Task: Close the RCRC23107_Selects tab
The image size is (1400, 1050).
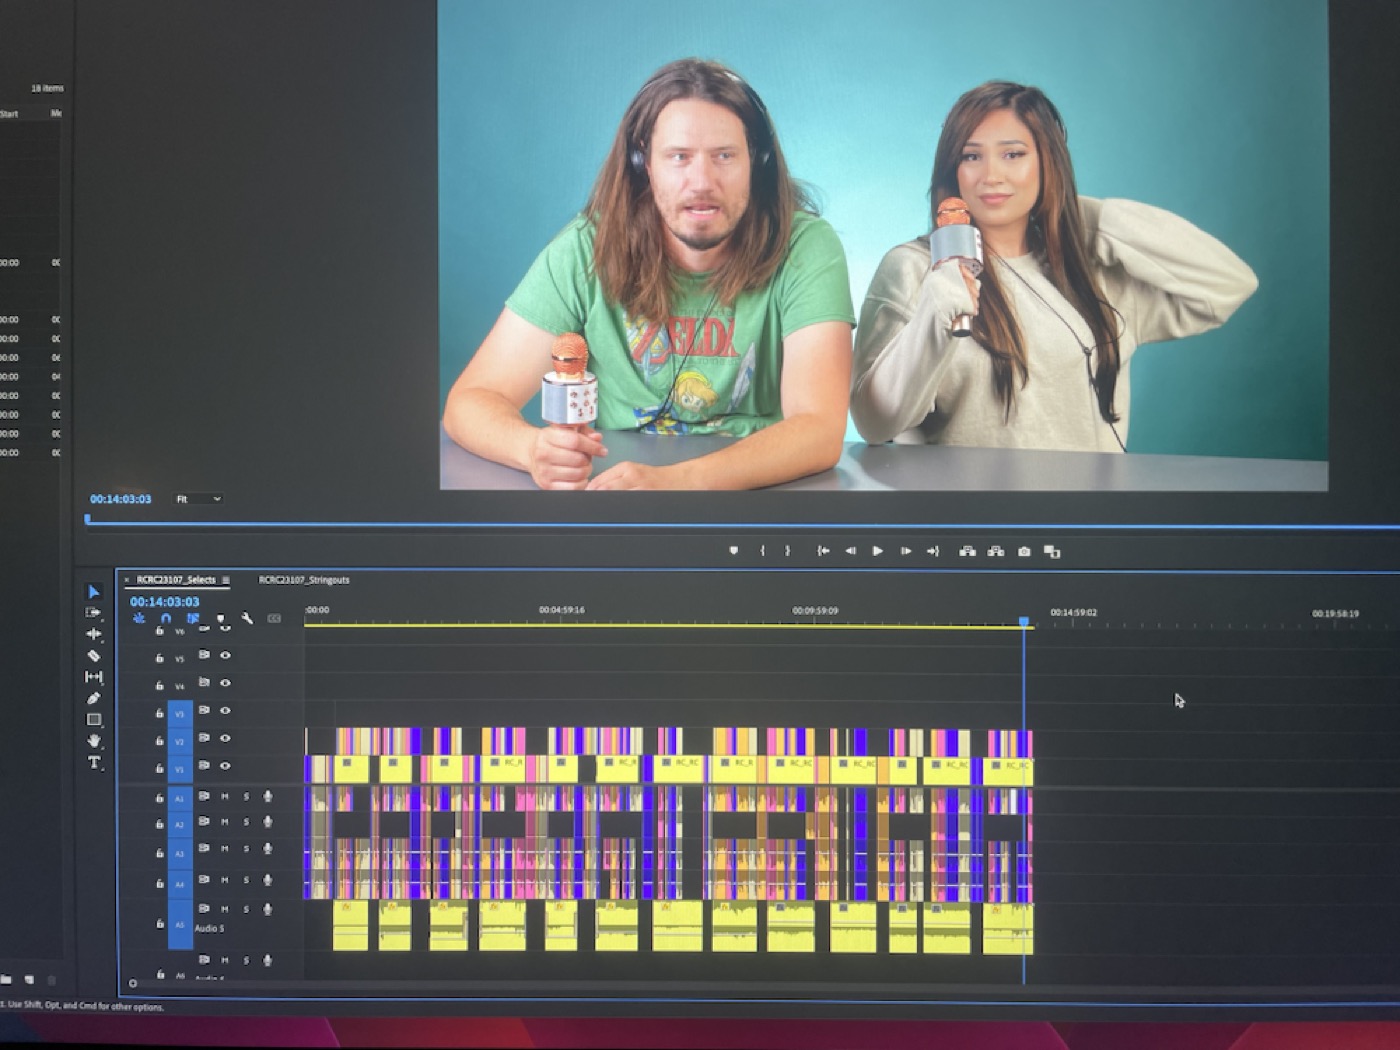Action: (x=127, y=580)
